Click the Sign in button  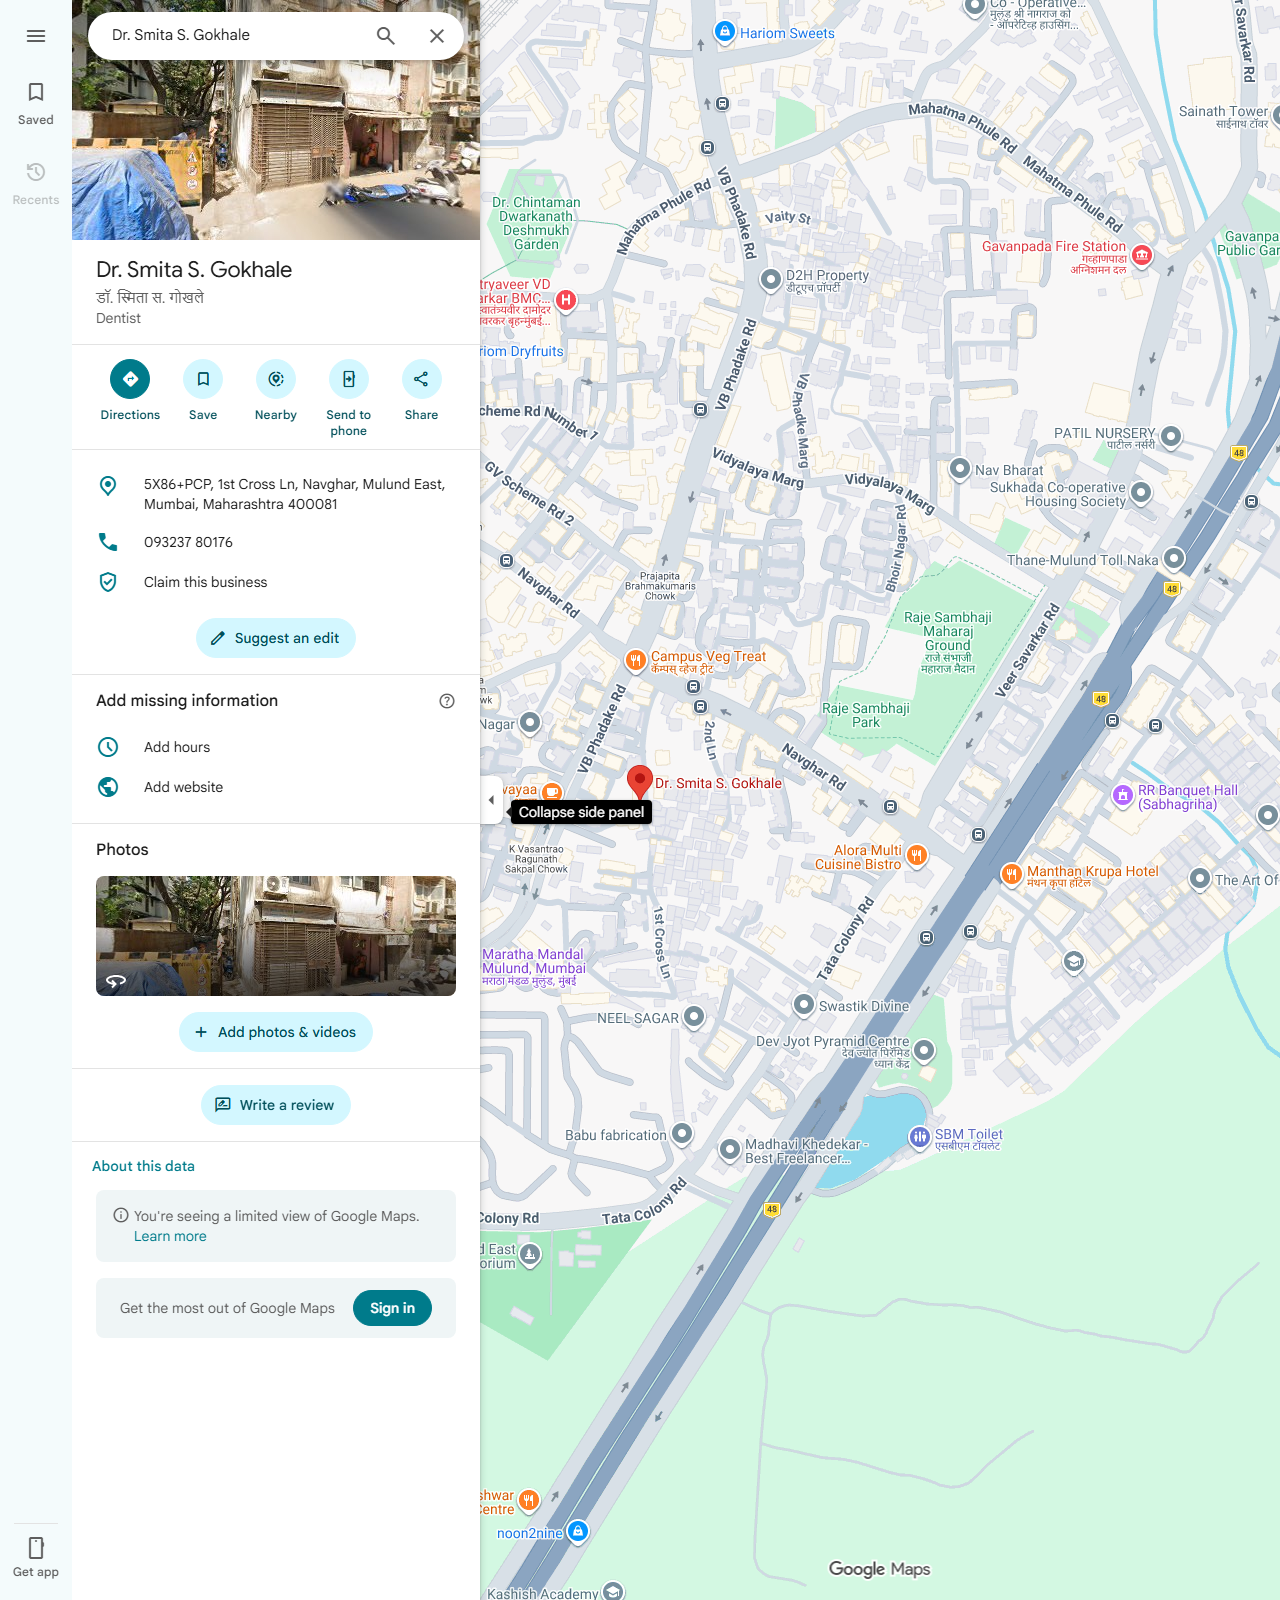[x=392, y=1308]
